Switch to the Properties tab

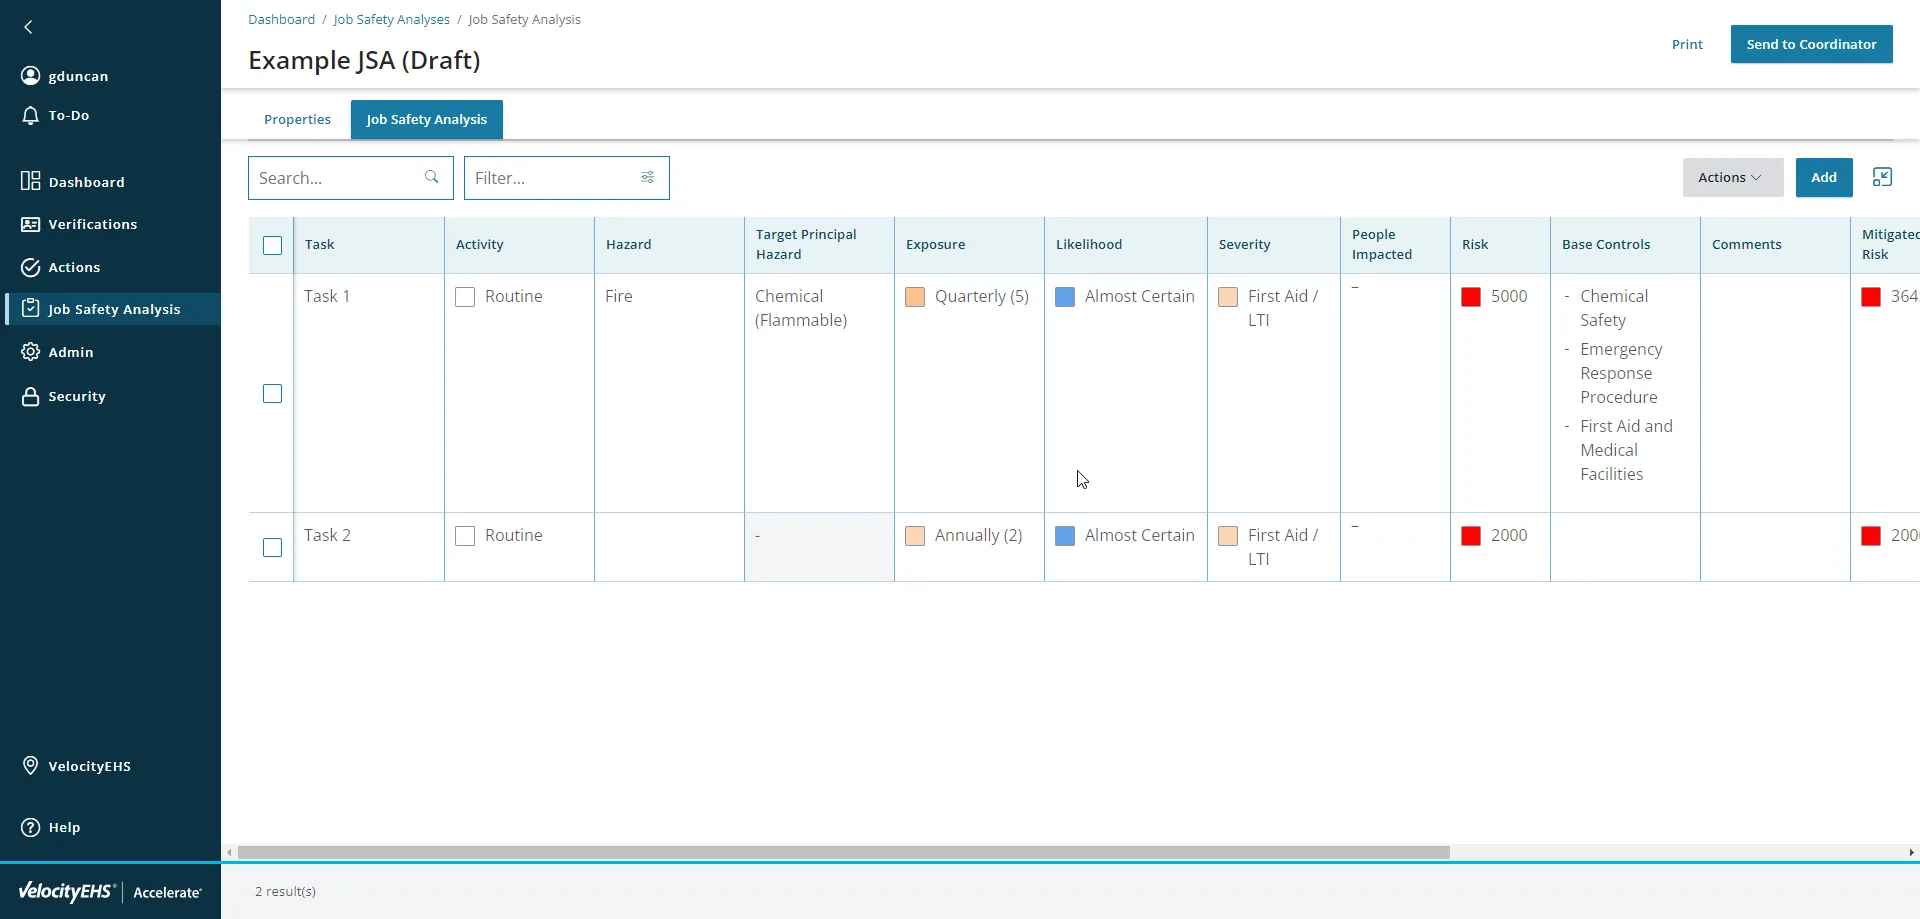point(297,120)
